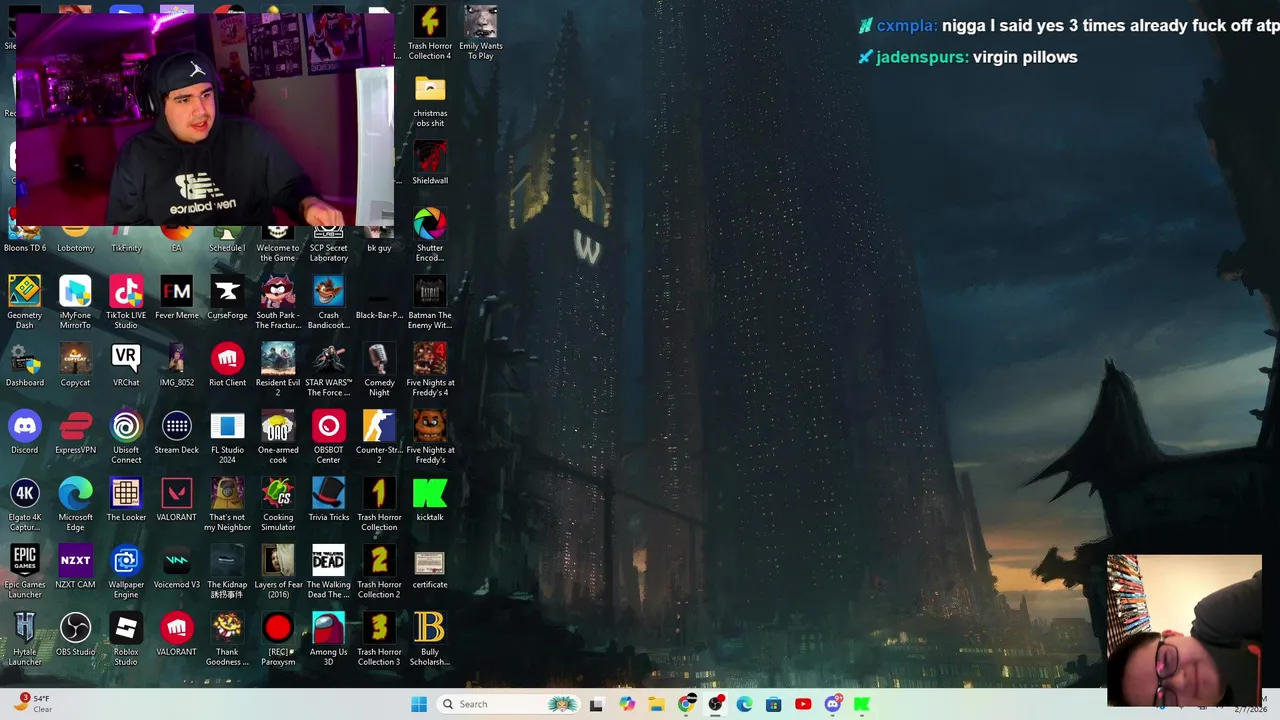The width and height of the screenshot is (1280, 720).
Task: Open the weather widget showing 54°F
Action: click(x=33, y=703)
